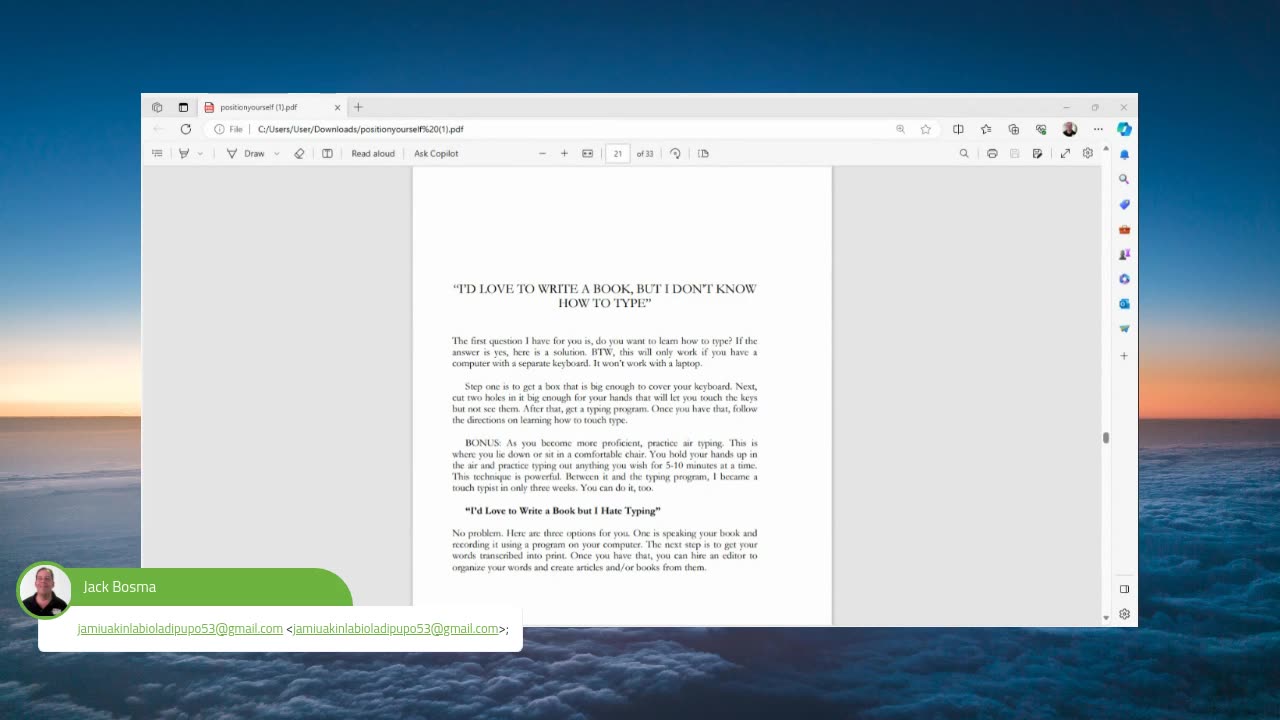Click the "of 33" page count text
The image size is (1280, 720).
click(x=645, y=153)
